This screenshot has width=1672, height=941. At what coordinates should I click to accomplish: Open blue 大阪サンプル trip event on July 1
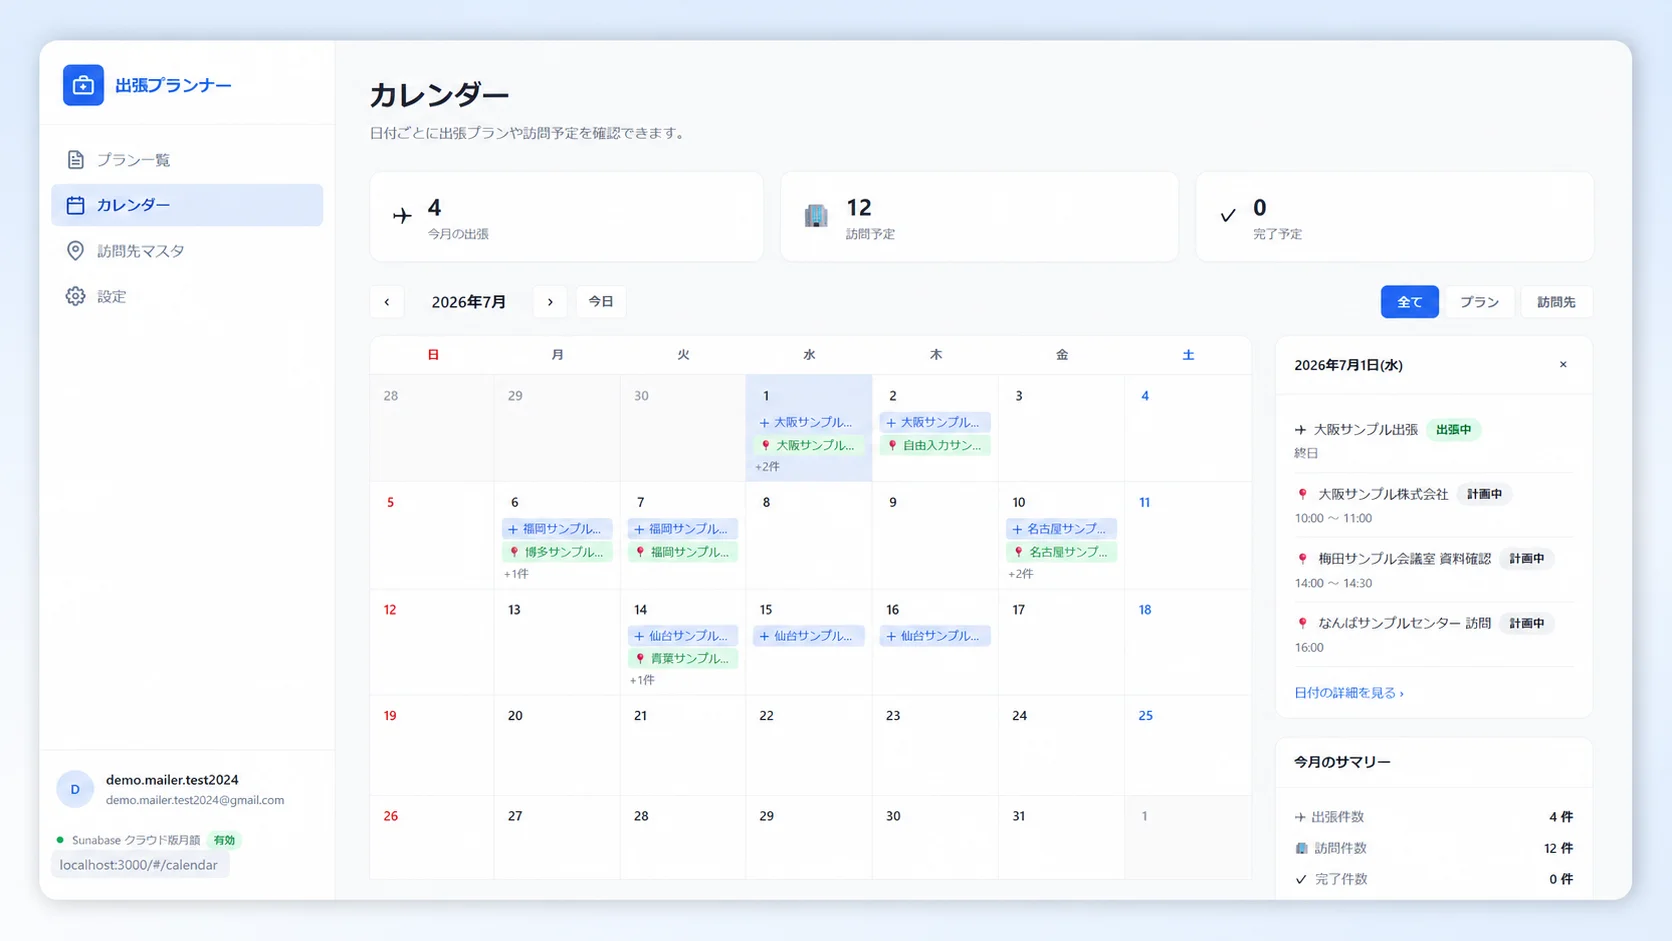809,423
